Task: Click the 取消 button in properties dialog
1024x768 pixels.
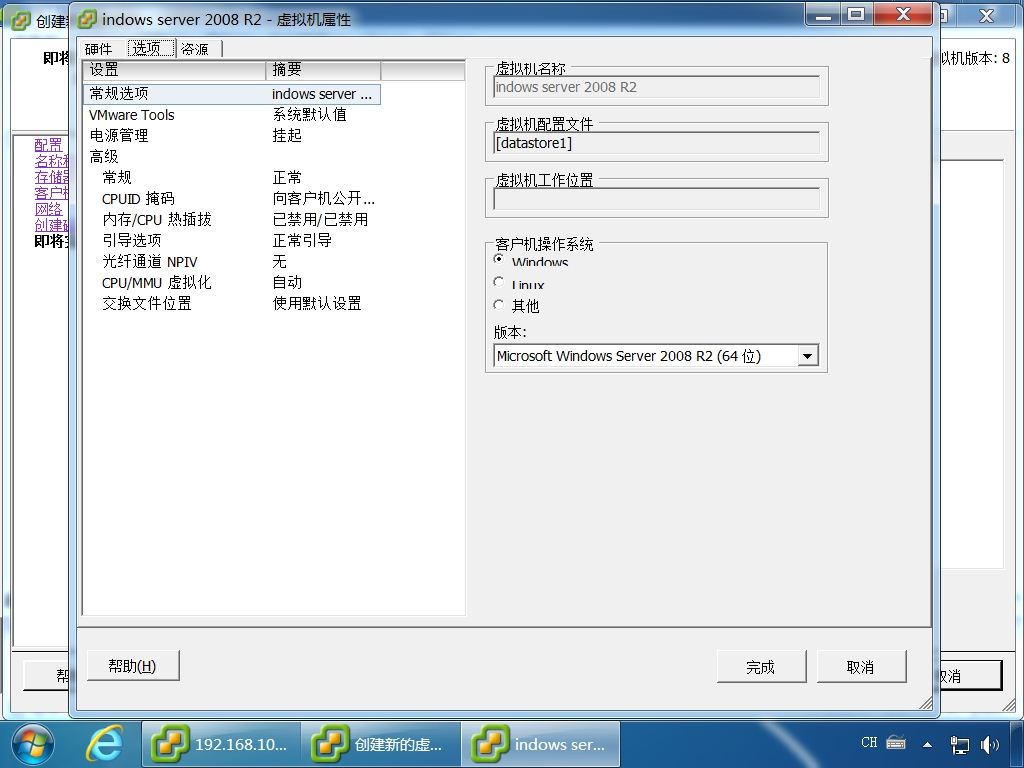Action: tap(861, 667)
